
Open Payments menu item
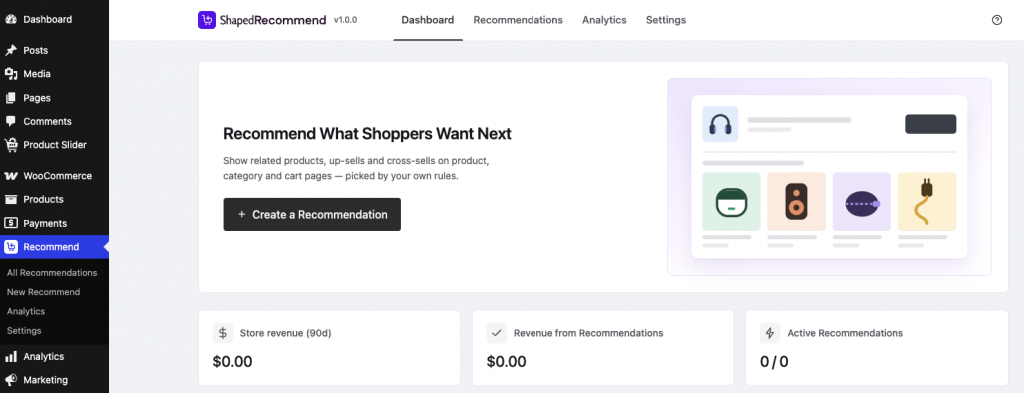[x=54, y=223]
